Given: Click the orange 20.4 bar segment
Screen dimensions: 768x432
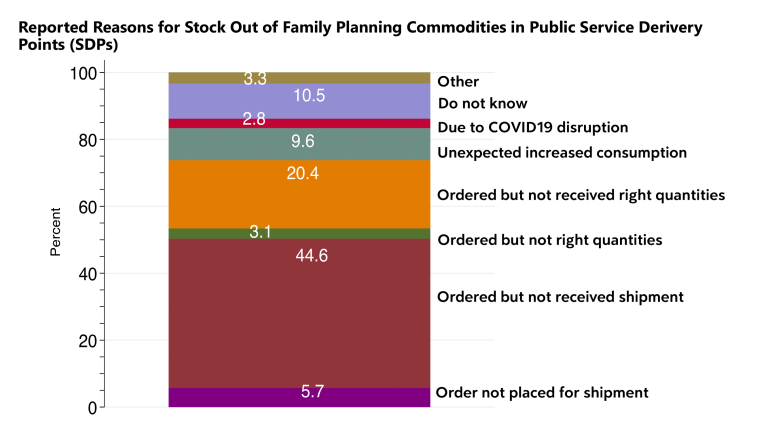Looking at the screenshot, I should [299, 194].
